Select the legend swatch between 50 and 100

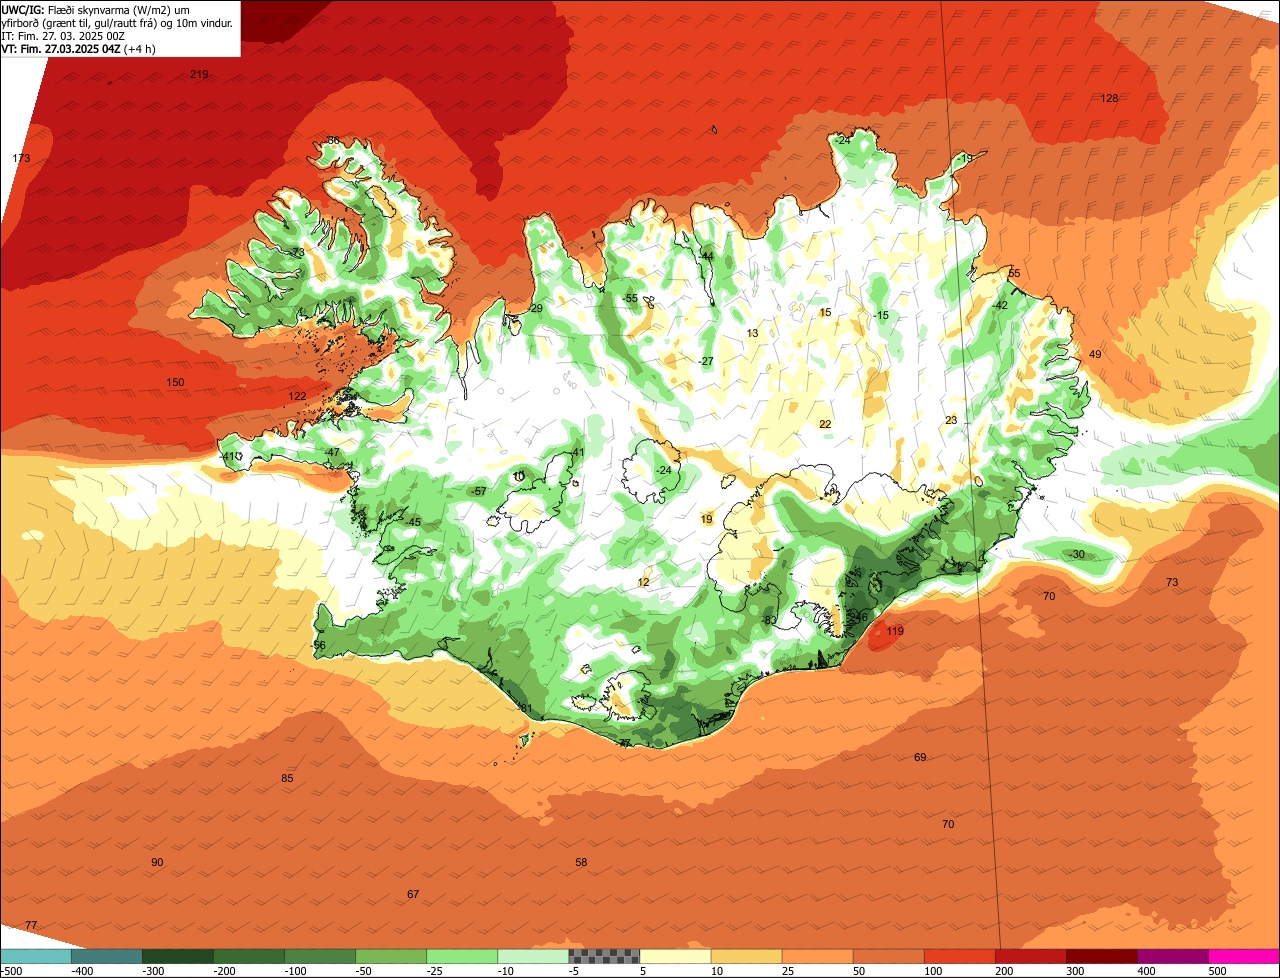tap(887, 956)
